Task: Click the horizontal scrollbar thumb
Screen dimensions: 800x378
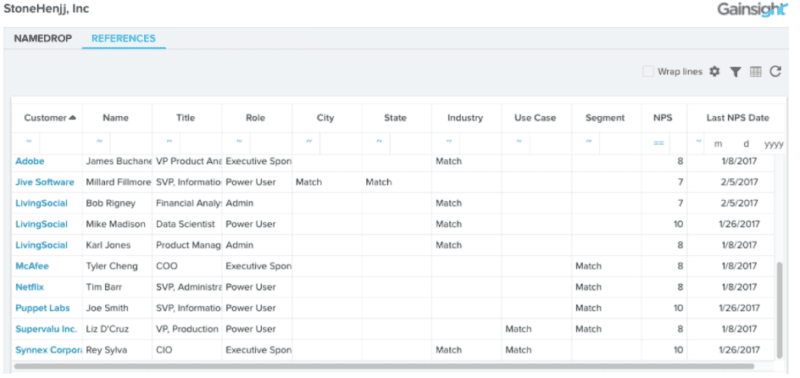Action: click(x=384, y=366)
